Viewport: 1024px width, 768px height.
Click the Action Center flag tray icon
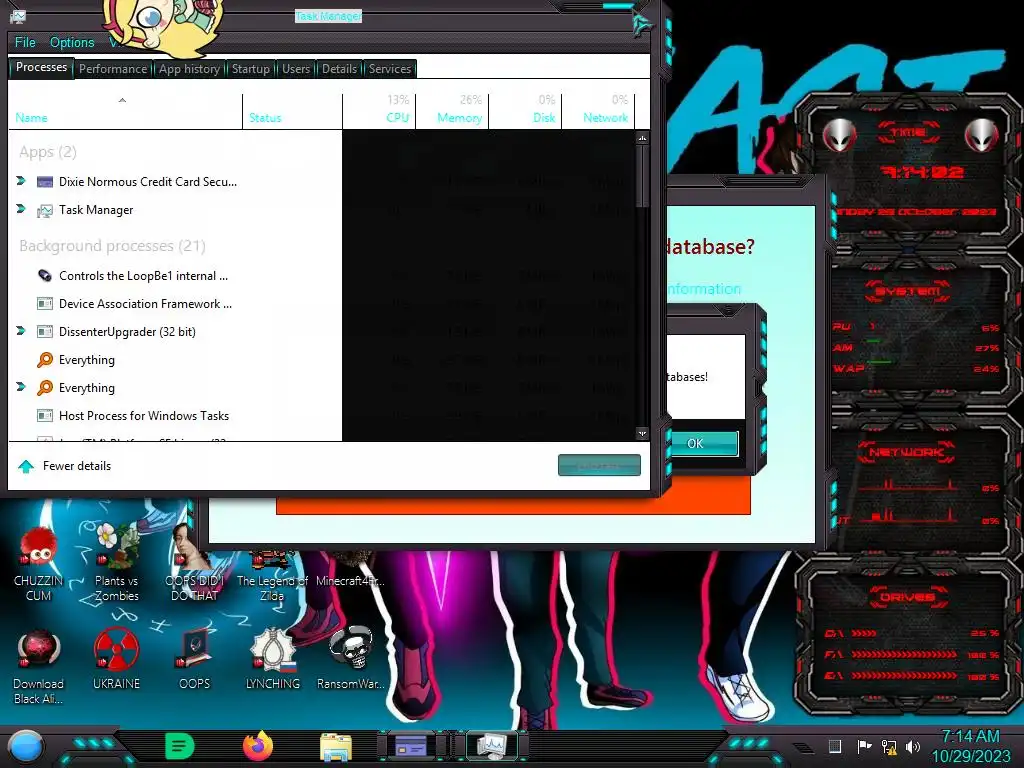(864, 746)
